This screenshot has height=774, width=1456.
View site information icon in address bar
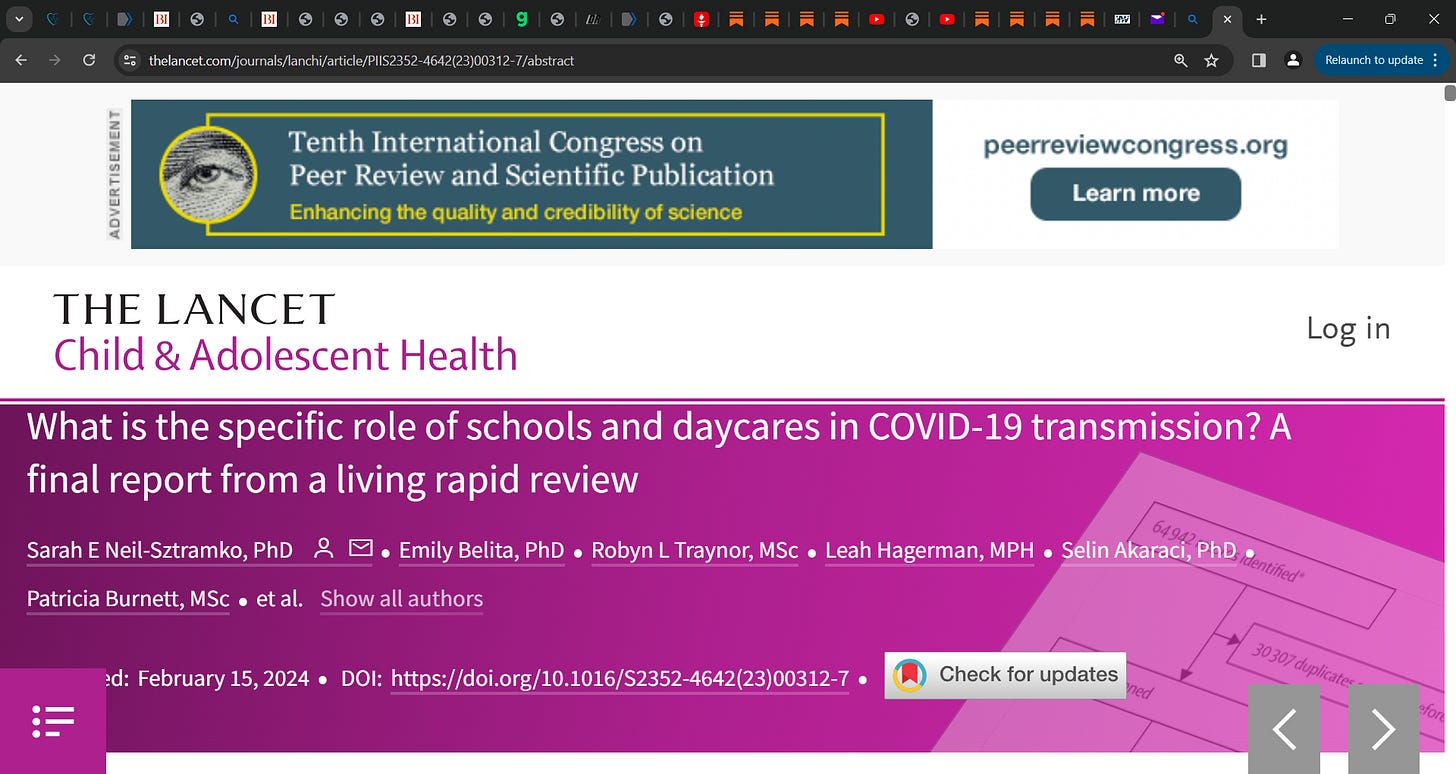(x=129, y=60)
